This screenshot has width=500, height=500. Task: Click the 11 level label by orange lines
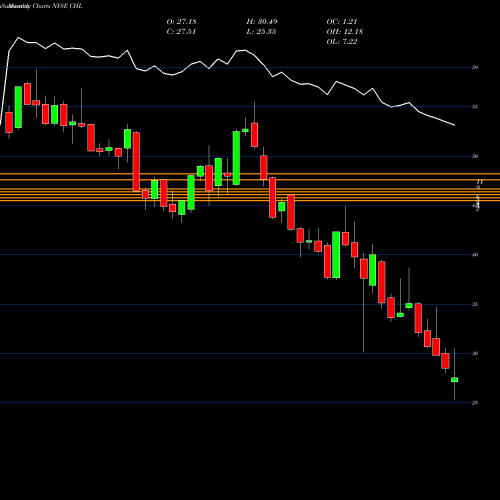[x=480, y=182]
